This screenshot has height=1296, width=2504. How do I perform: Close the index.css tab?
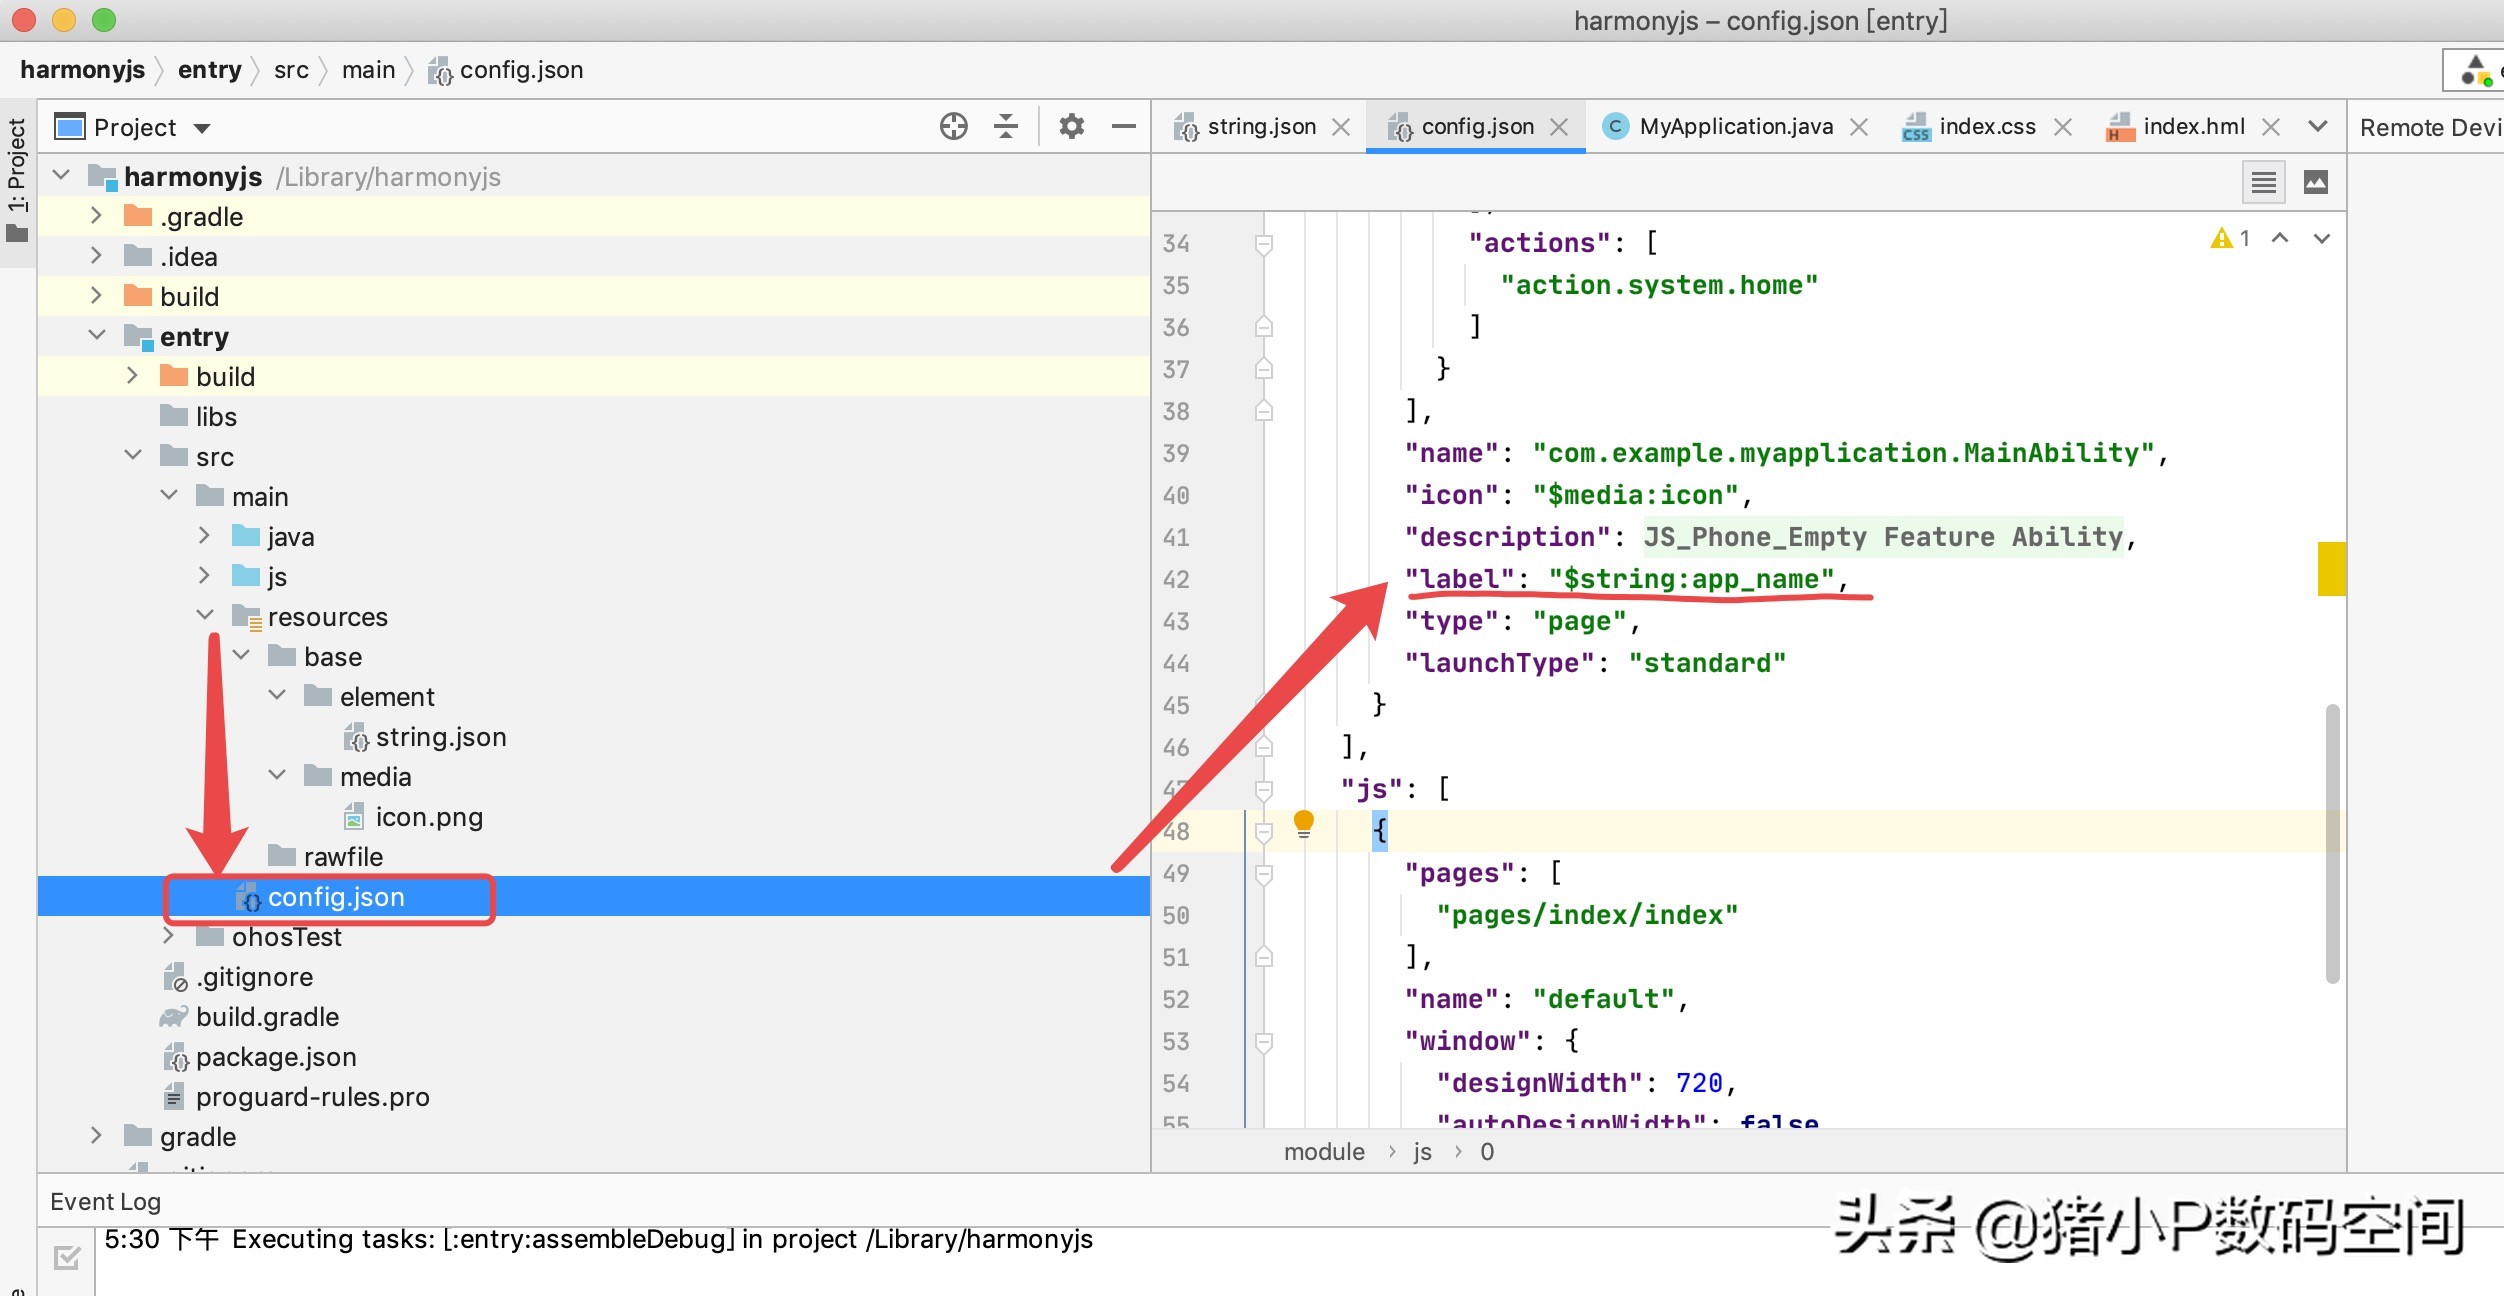(2062, 127)
